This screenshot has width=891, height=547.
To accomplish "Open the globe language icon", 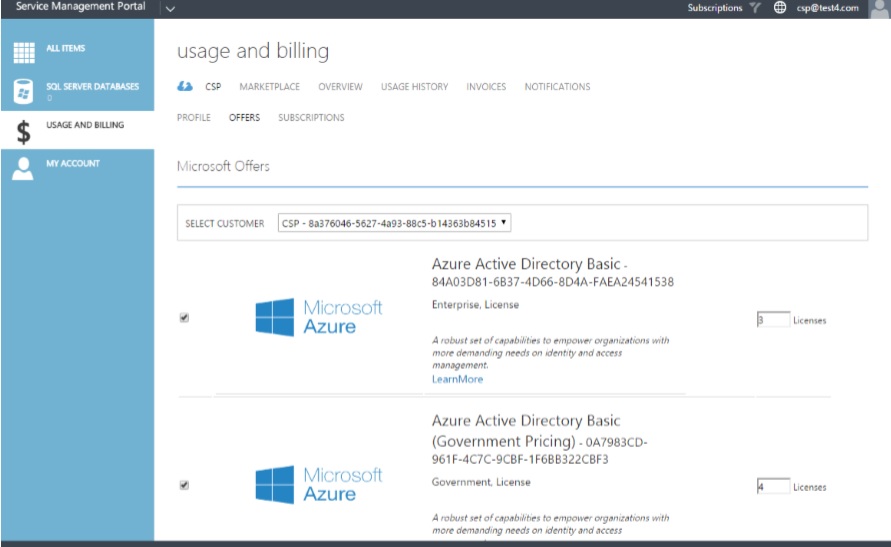I will (x=780, y=7).
